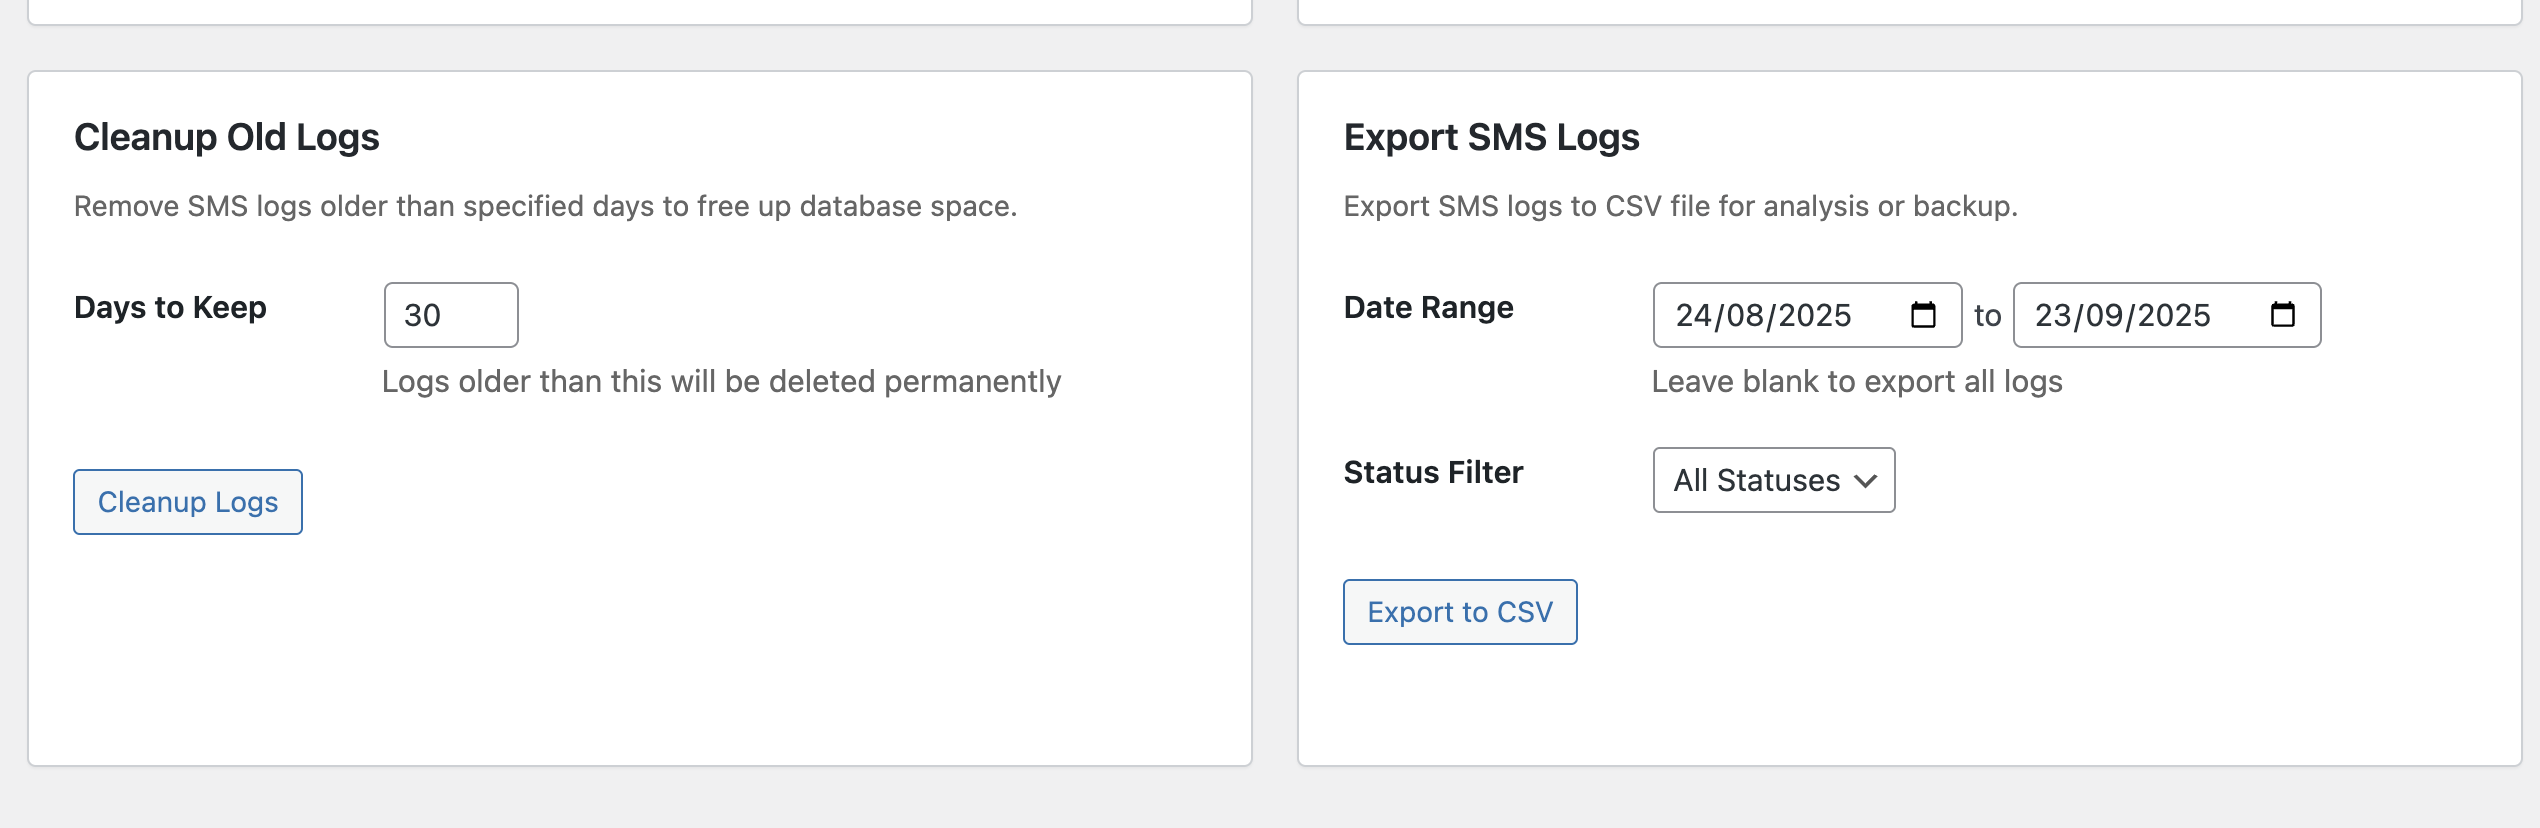Click the Status Filter label
This screenshot has height=828, width=2540.
pos(1433,472)
